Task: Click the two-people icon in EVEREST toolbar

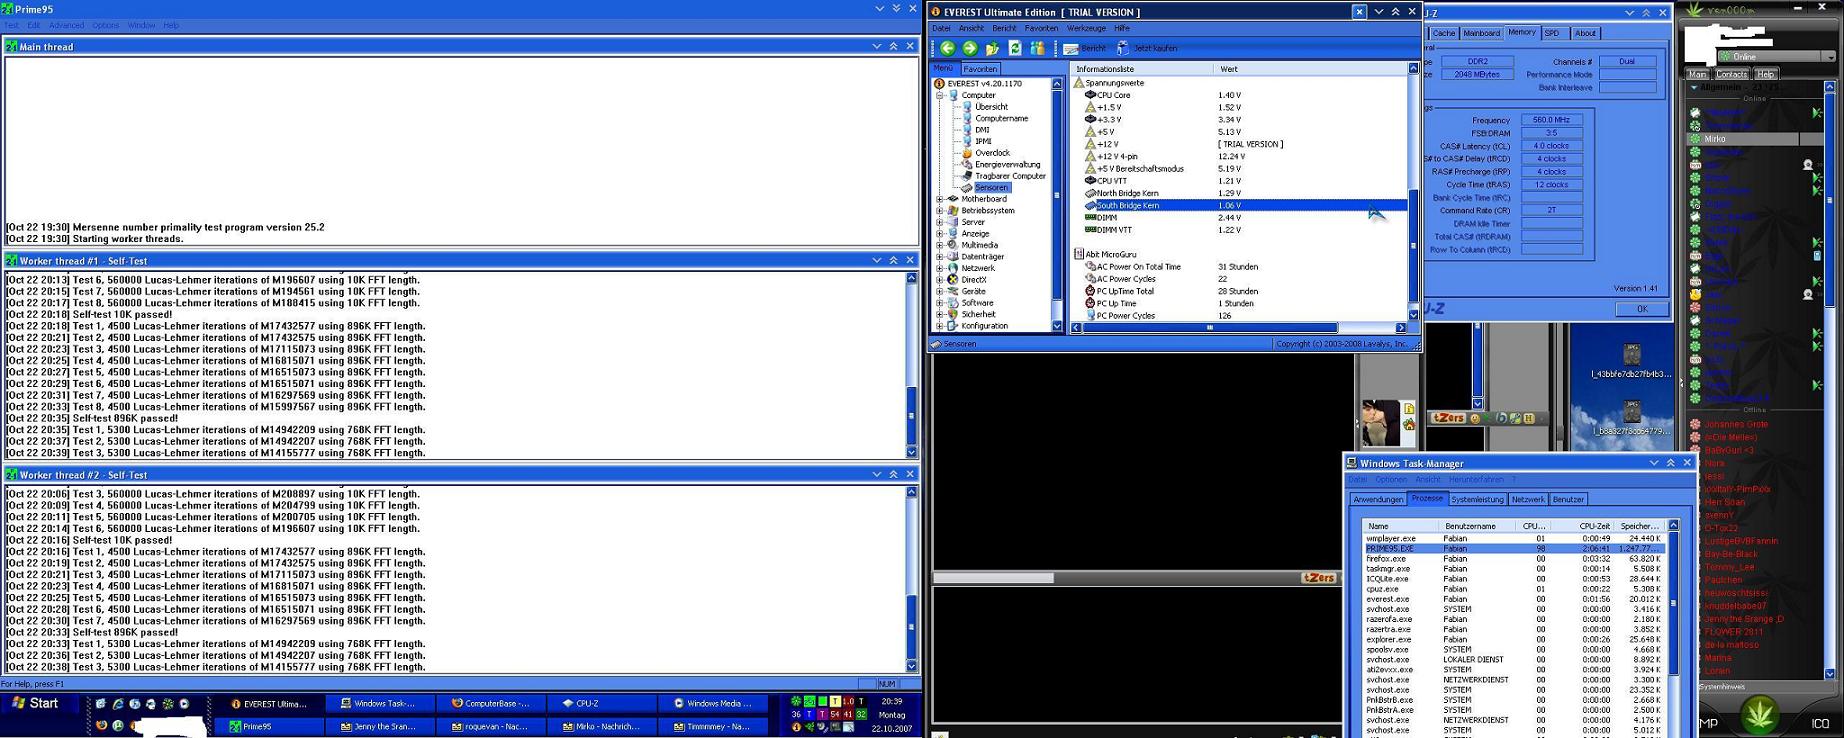Action: [x=1037, y=48]
